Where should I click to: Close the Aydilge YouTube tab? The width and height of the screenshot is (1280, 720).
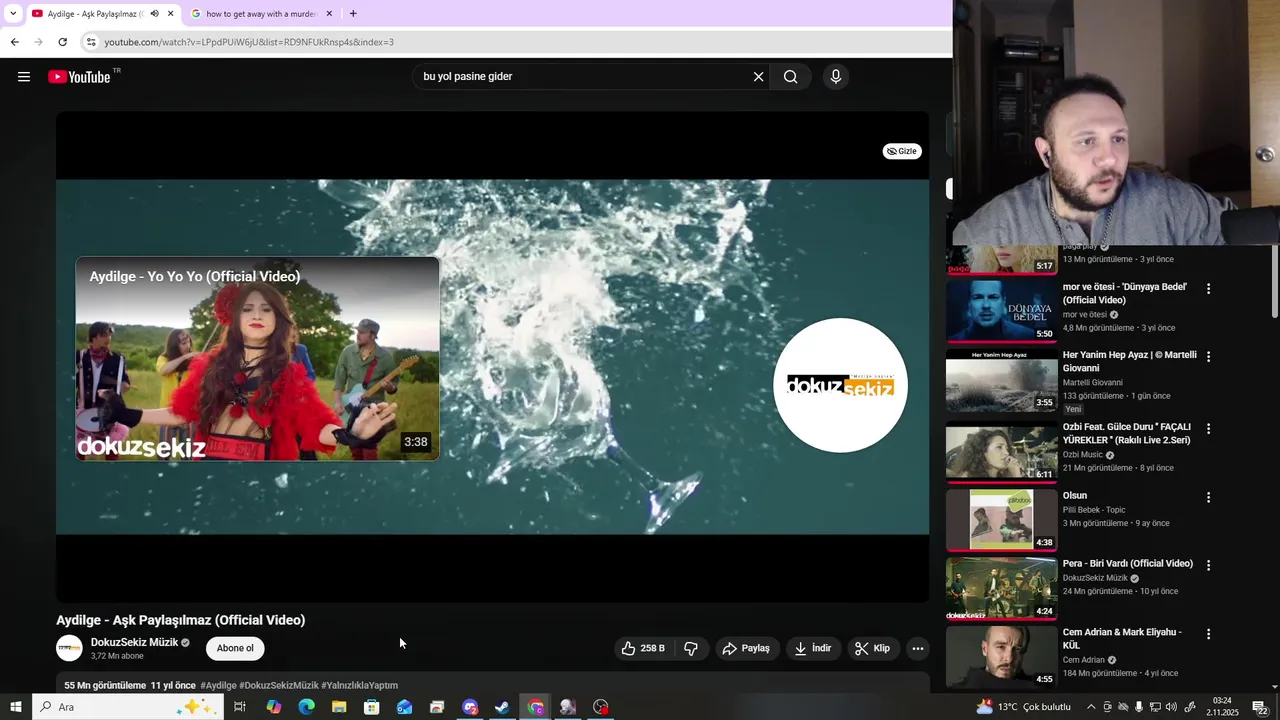coord(171,14)
